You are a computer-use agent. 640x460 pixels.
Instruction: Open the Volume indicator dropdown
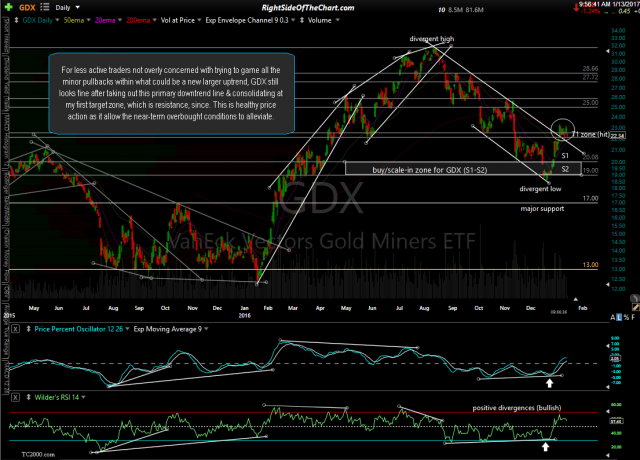pos(337,20)
